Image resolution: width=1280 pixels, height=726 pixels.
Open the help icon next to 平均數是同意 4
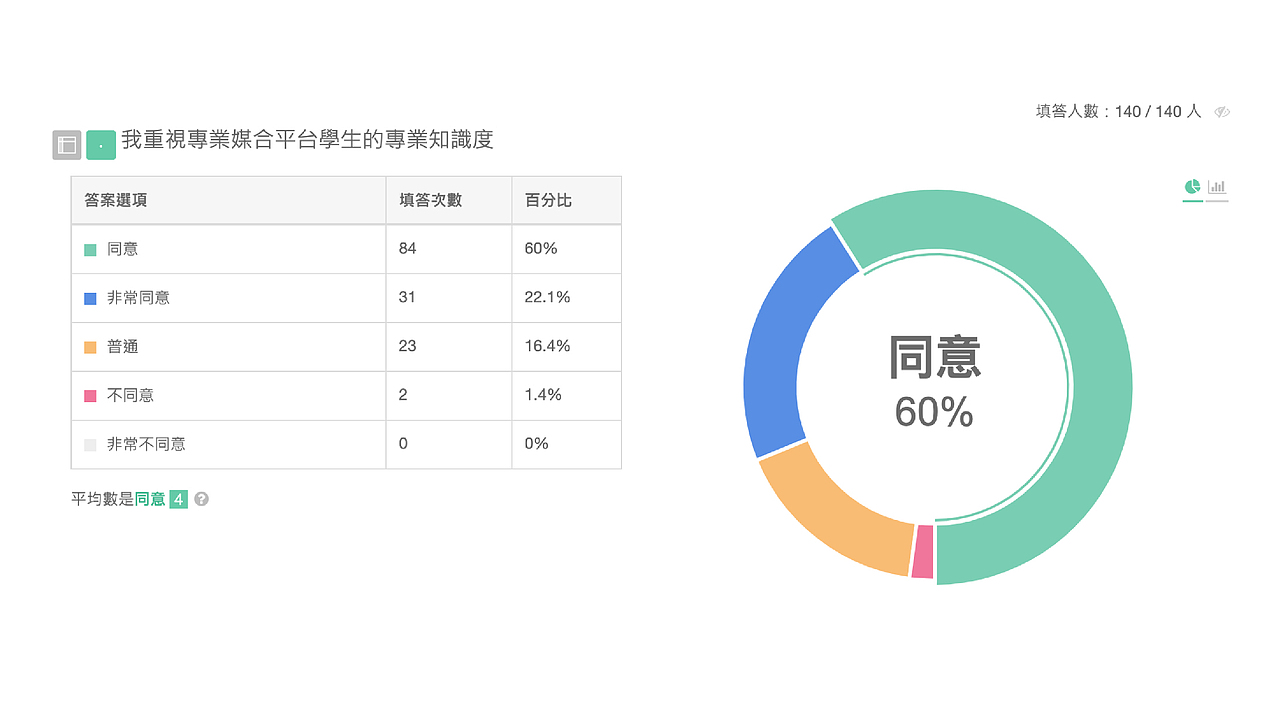[199, 498]
